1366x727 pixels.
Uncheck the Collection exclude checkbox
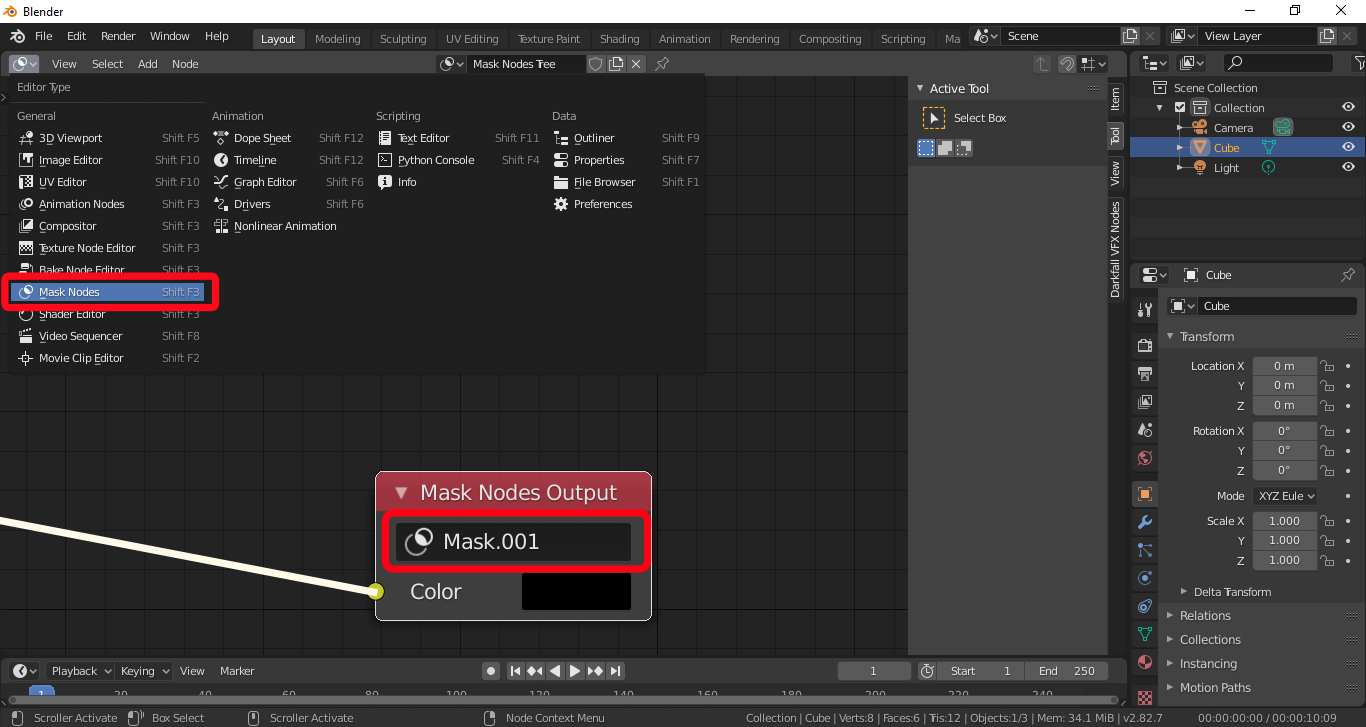(1180, 108)
